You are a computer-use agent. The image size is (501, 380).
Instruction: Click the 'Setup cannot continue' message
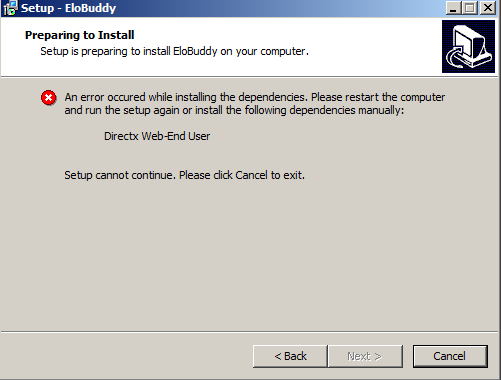pyautogui.click(x=184, y=175)
